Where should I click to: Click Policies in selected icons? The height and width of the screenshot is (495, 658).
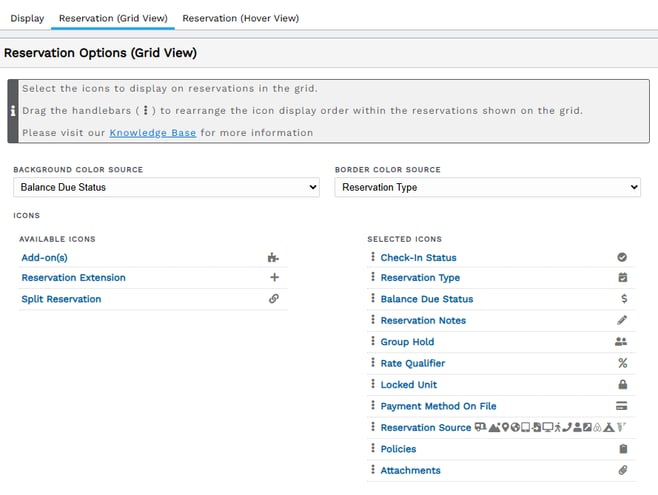point(398,449)
